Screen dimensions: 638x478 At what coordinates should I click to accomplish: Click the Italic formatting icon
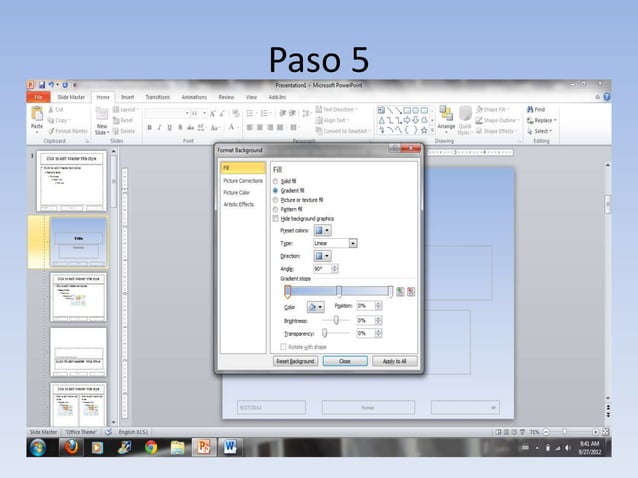click(160, 128)
